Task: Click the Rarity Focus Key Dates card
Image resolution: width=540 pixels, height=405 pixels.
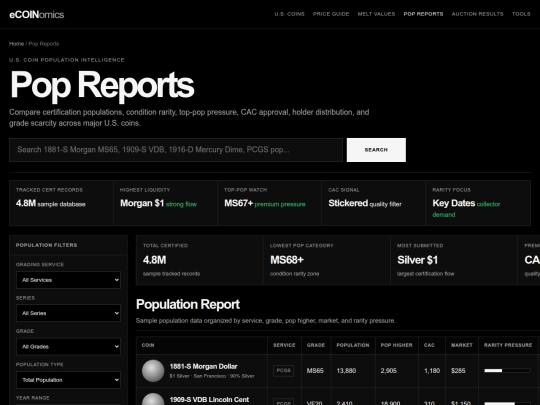Action: pyautogui.click(x=478, y=203)
